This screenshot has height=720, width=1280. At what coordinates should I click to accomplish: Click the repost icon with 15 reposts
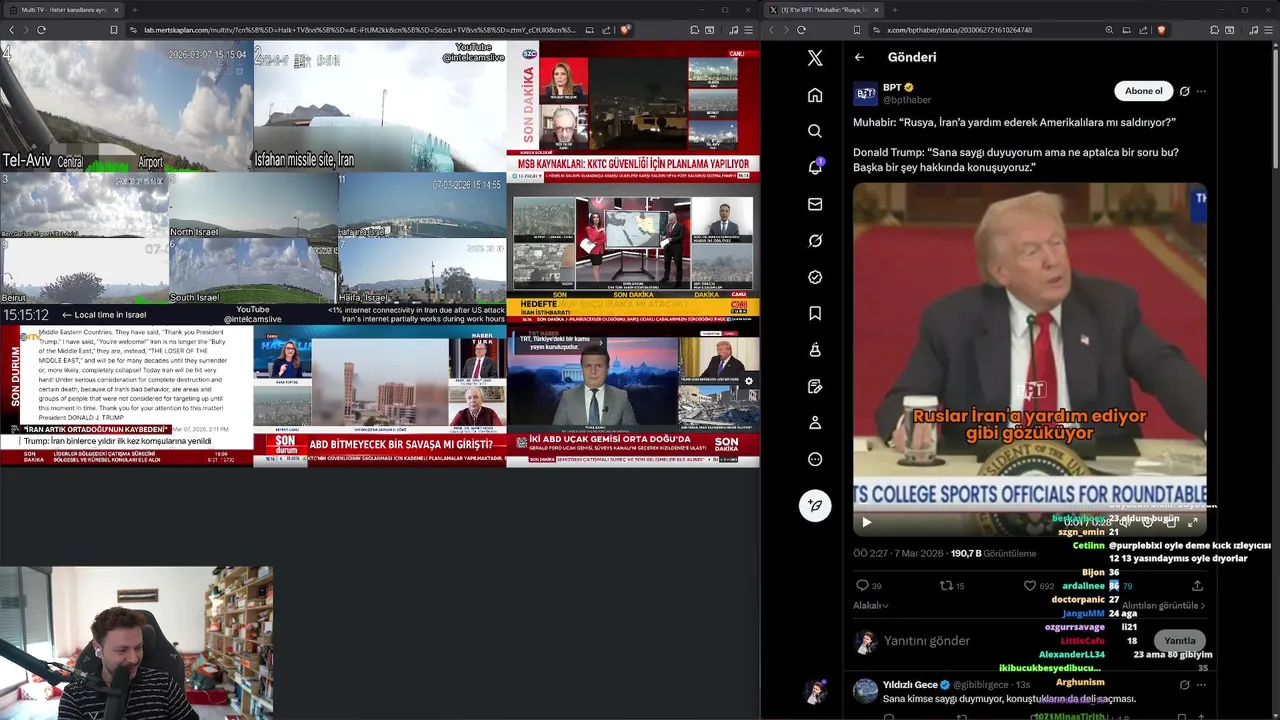(x=952, y=586)
